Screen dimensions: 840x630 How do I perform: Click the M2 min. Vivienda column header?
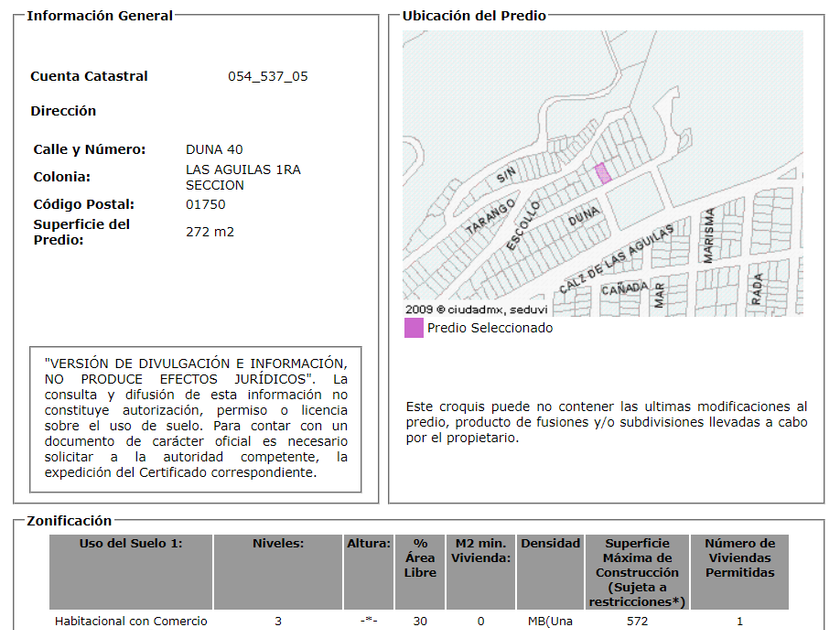point(481,572)
